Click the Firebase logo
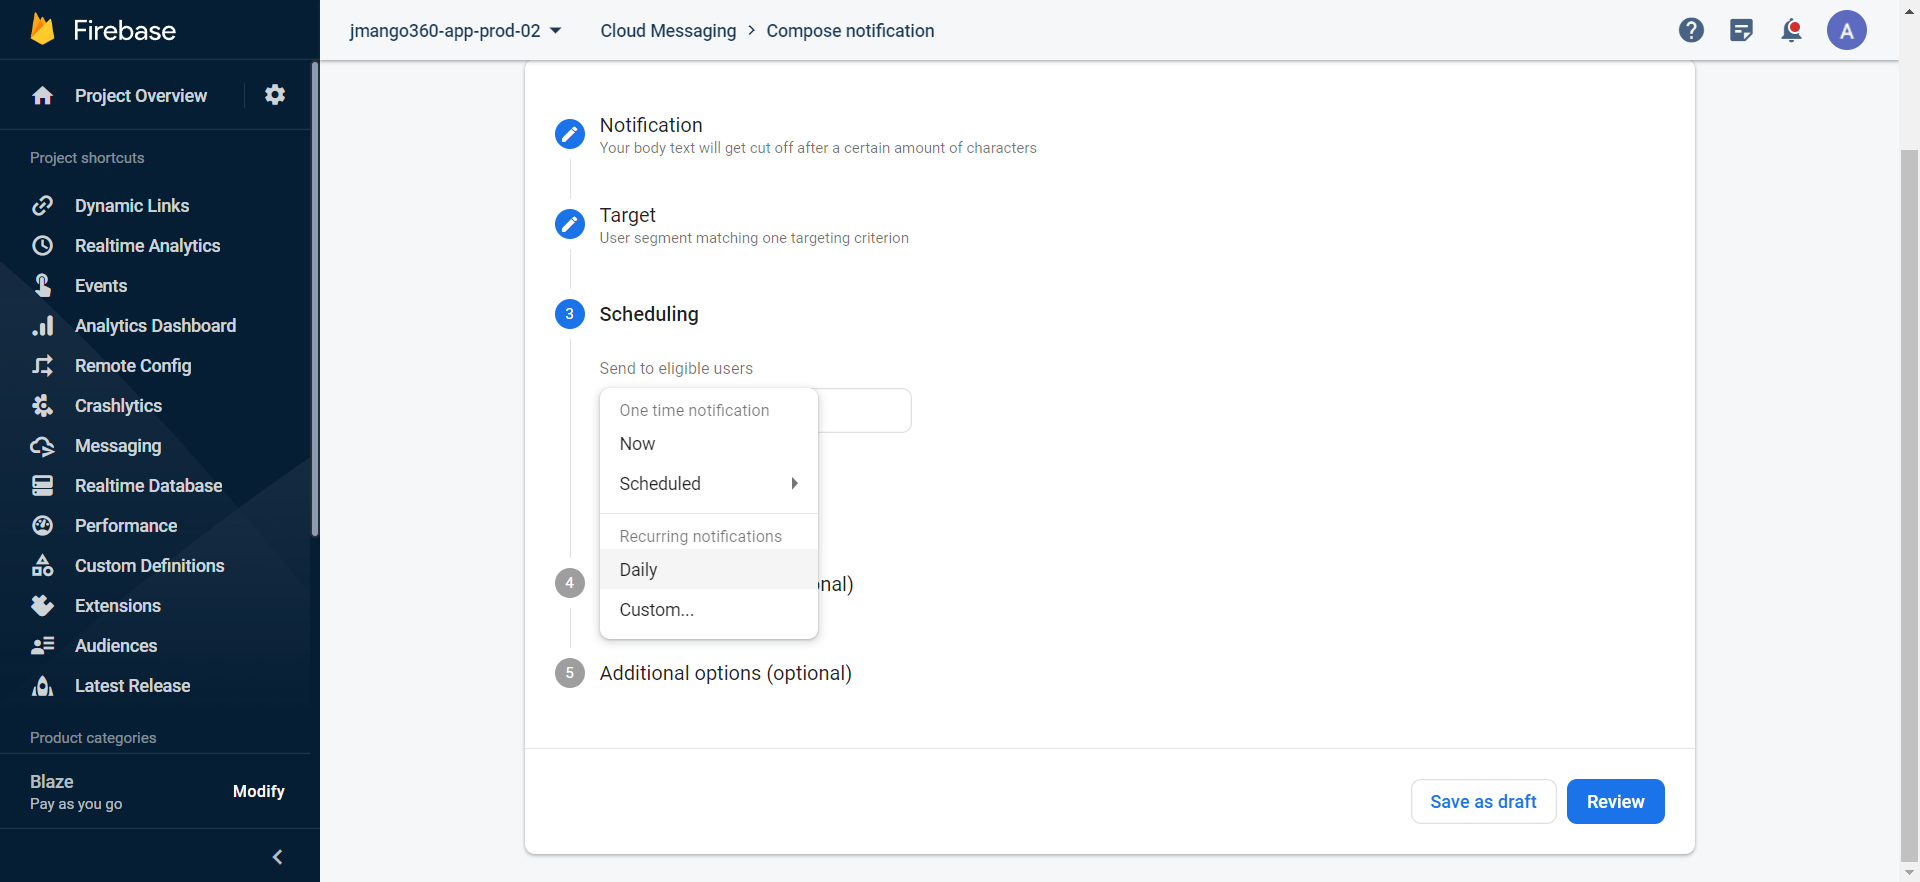The image size is (1920, 882). point(43,30)
